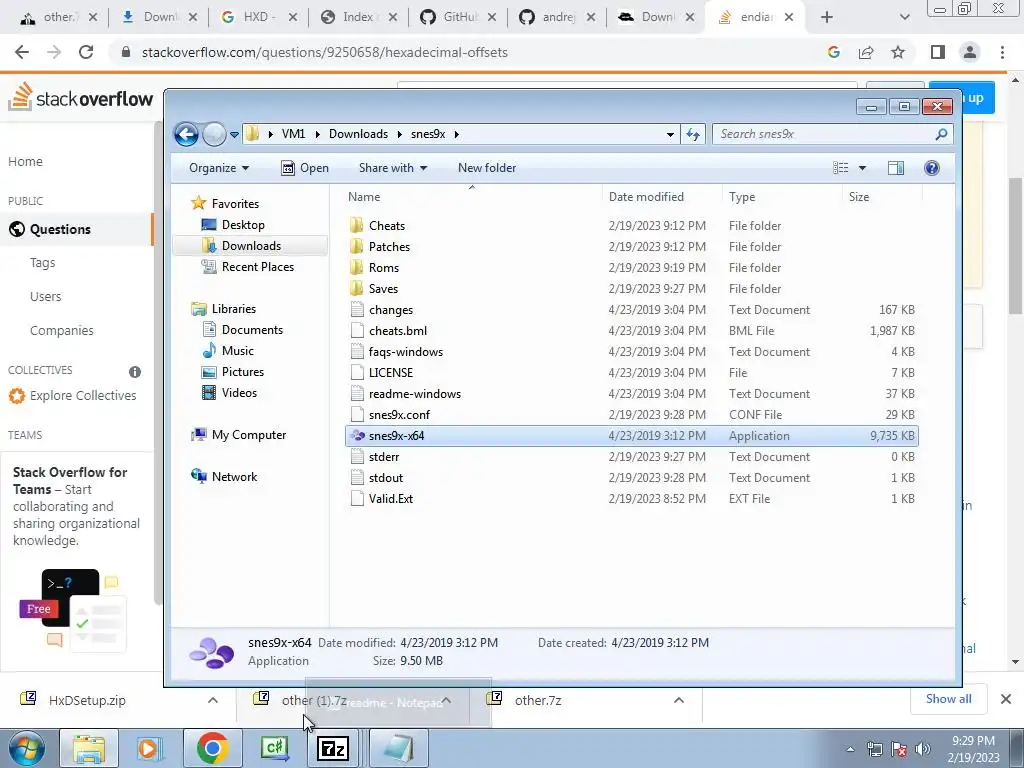
Task: Select Downloads in navigation pane
Action: [251, 246]
